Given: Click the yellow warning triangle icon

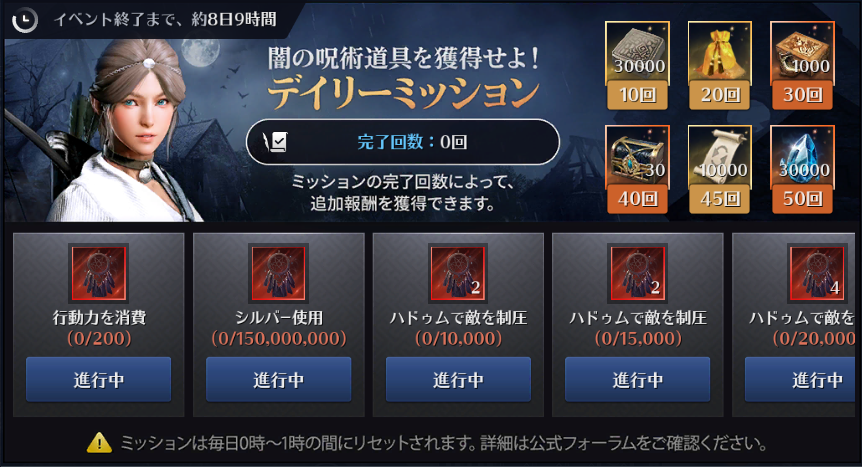Looking at the screenshot, I should [100, 443].
